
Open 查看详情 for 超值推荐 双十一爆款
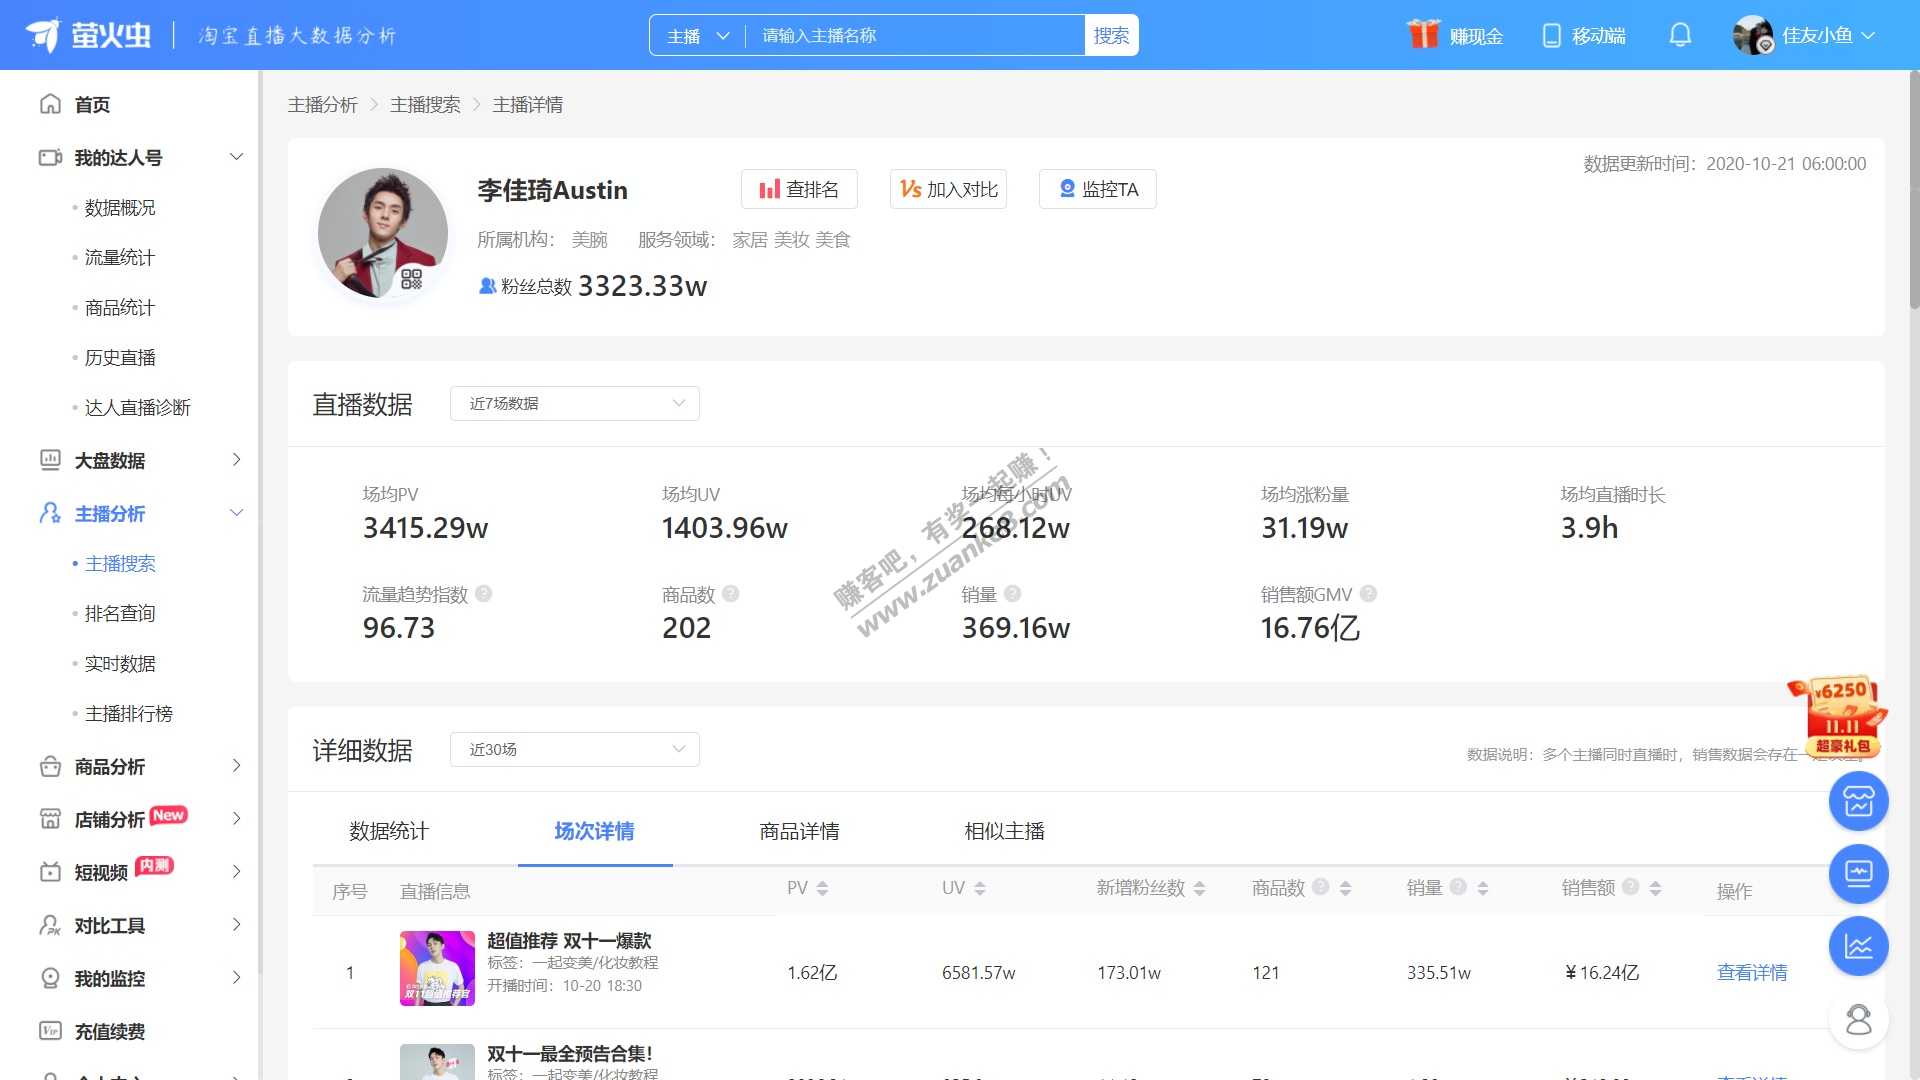(x=1752, y=973)
